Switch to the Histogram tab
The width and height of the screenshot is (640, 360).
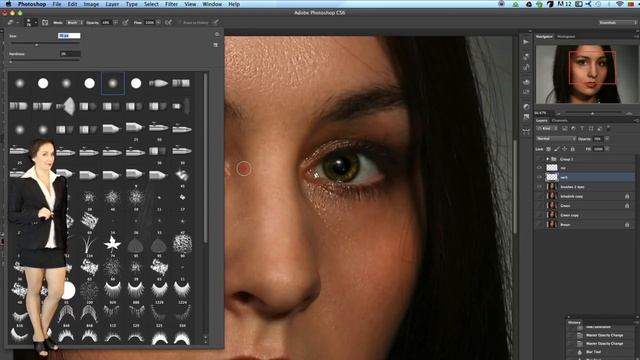coord(566,36)
